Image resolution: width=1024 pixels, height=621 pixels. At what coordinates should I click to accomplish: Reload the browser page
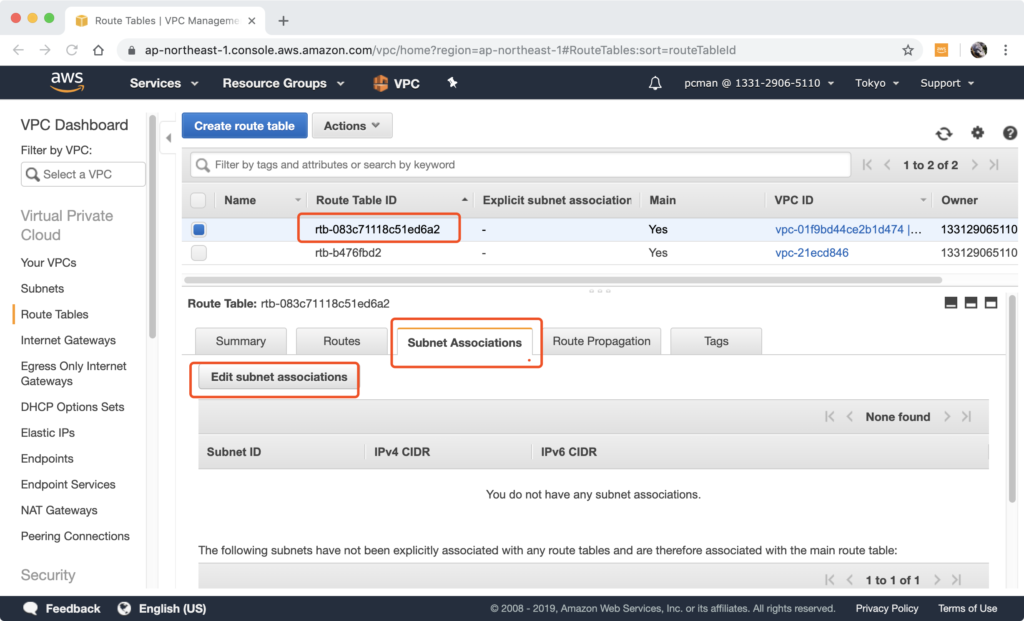72,50
